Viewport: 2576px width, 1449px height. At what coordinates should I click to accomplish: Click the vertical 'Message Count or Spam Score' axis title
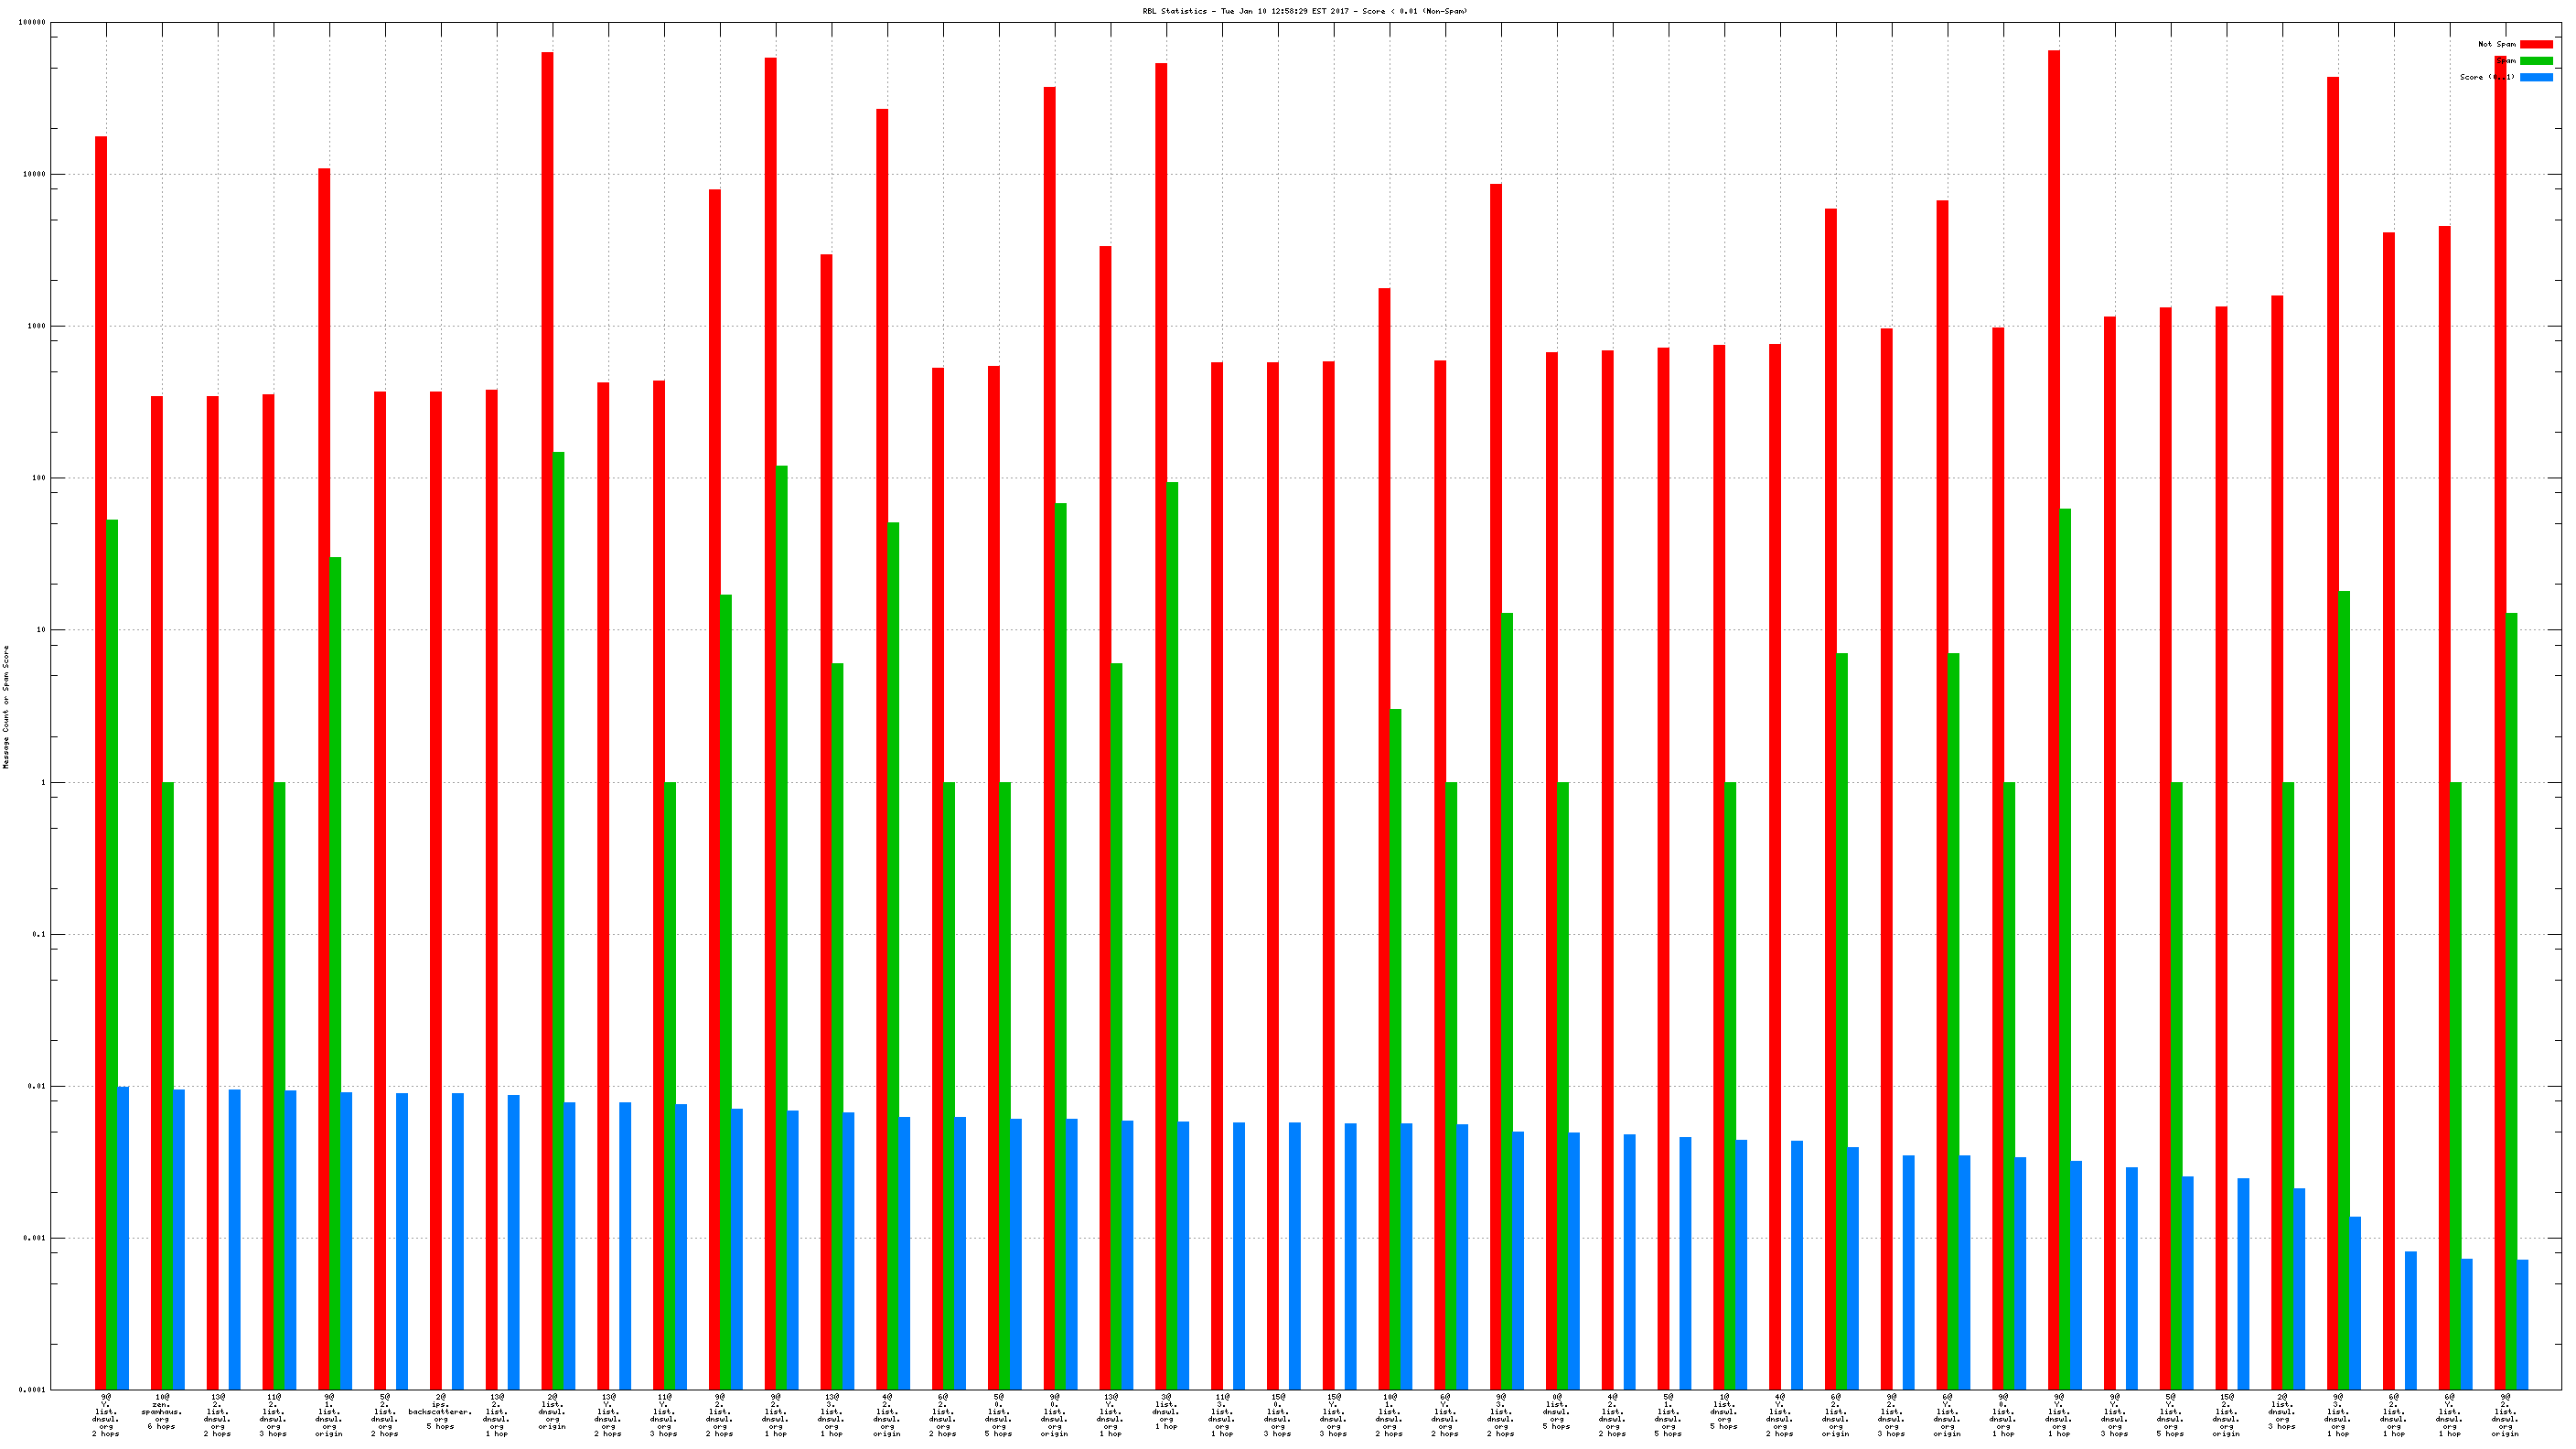(x=6, y=706)
